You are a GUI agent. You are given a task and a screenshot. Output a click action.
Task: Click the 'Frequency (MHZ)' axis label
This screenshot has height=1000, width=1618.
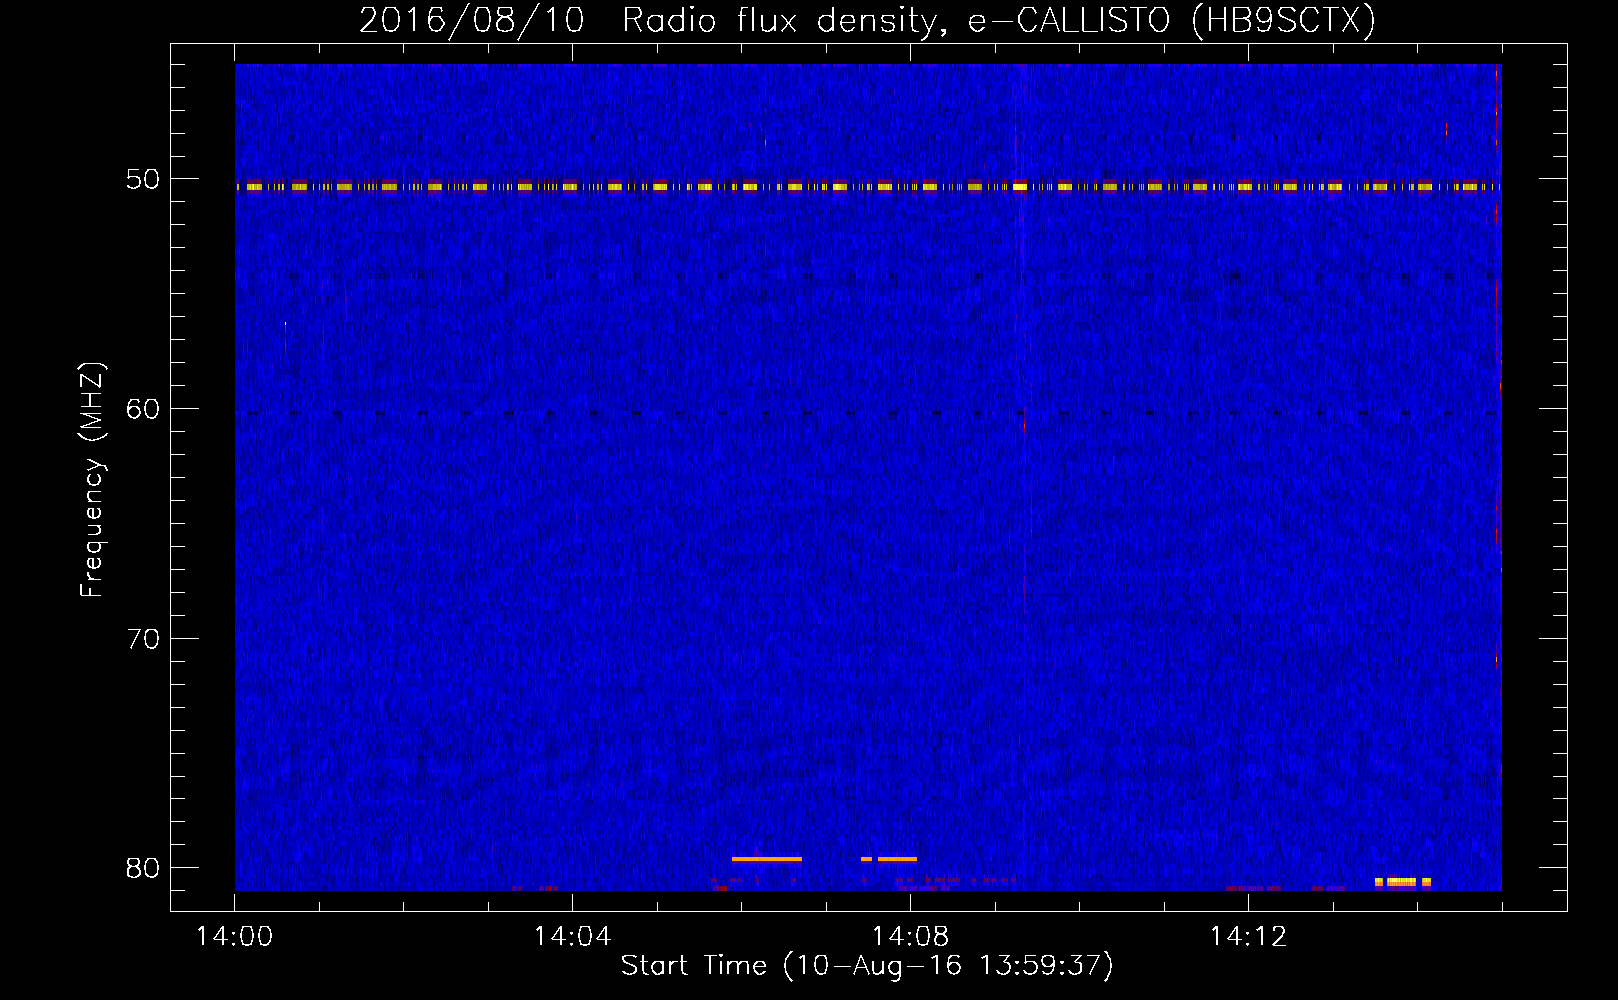pyautogui.click(x=91, y=480)
